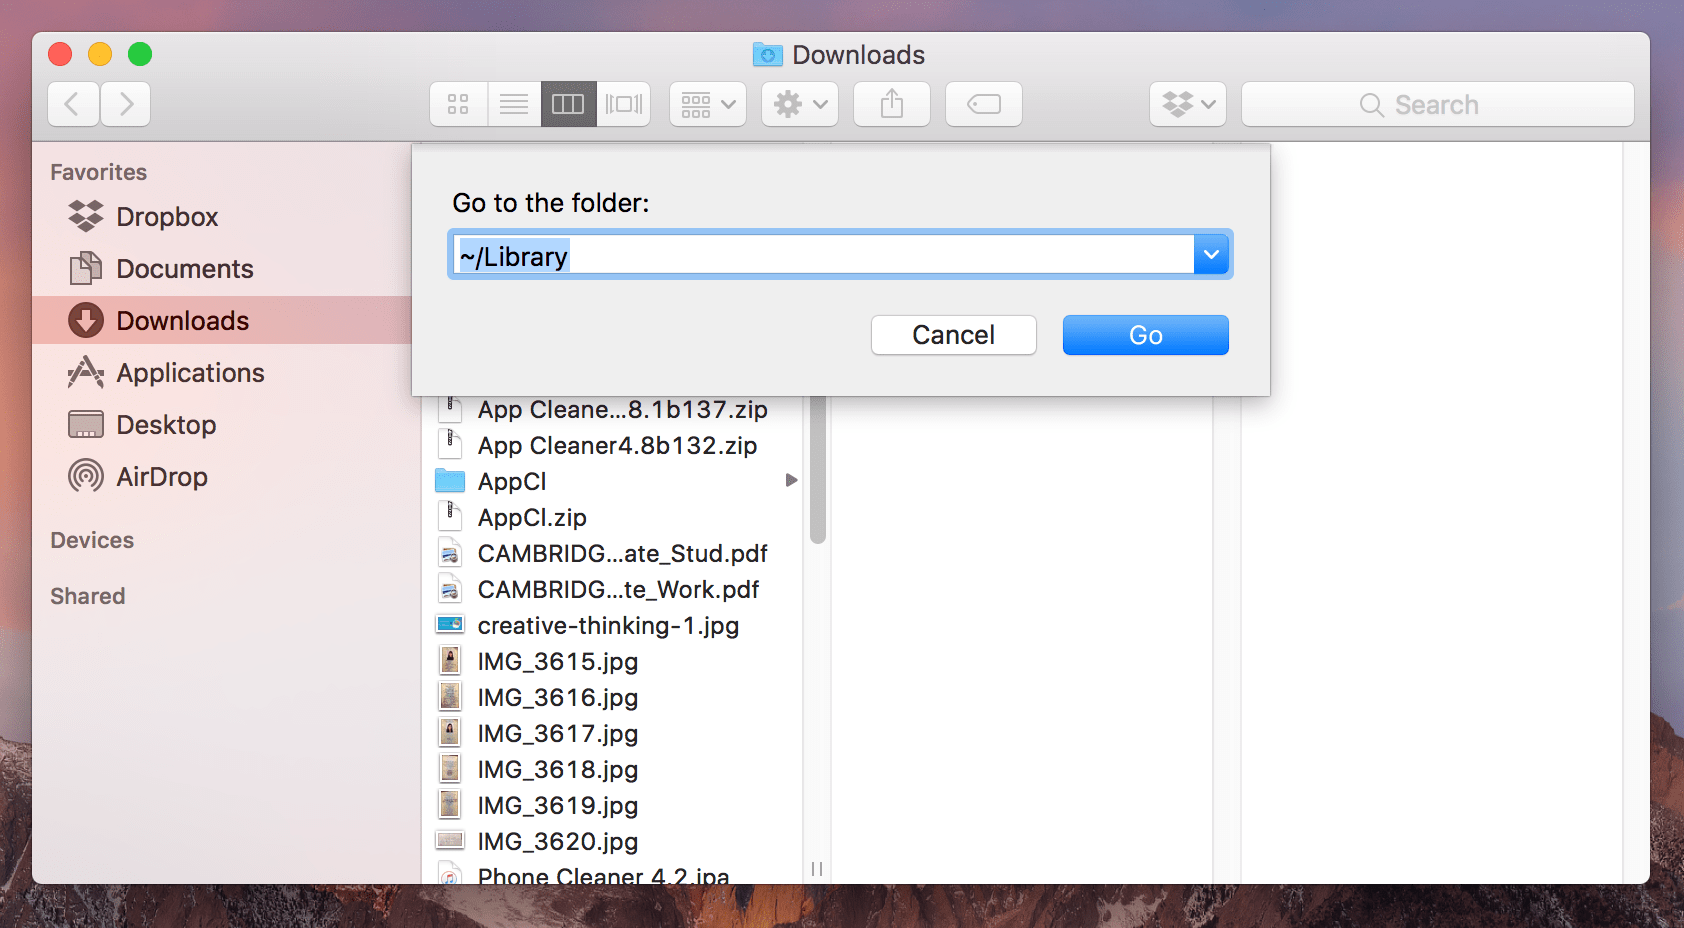This screenshot has width=1684, height=928.
Task: Switch to icon view mode
Action: 458,103
